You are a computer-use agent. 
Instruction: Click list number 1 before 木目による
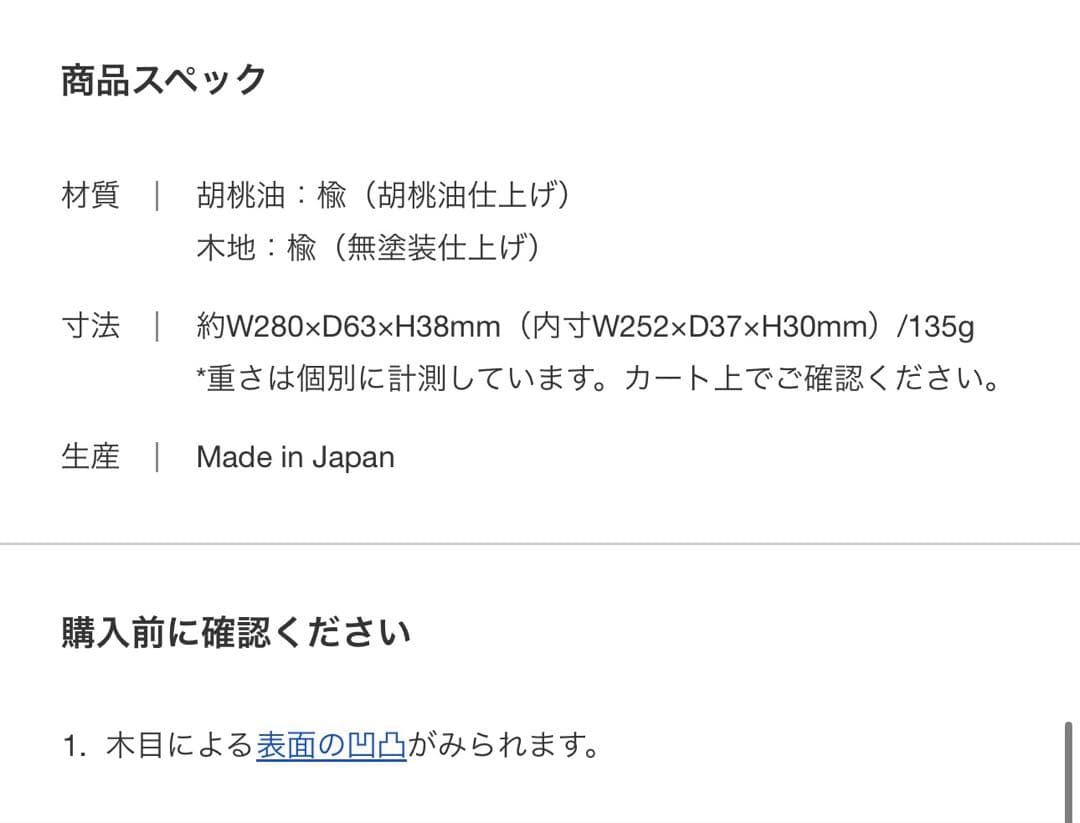pyautogui.click(x=74, y=747)
